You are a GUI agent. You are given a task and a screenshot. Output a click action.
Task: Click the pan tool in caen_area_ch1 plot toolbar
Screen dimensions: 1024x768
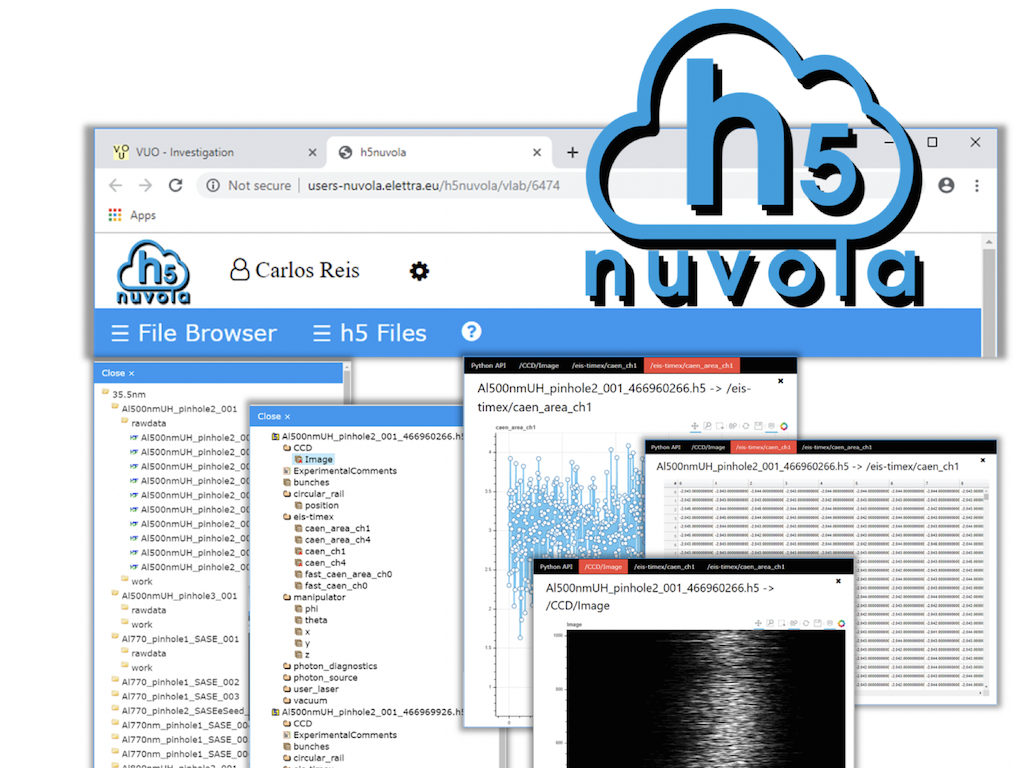click(694, 425)
